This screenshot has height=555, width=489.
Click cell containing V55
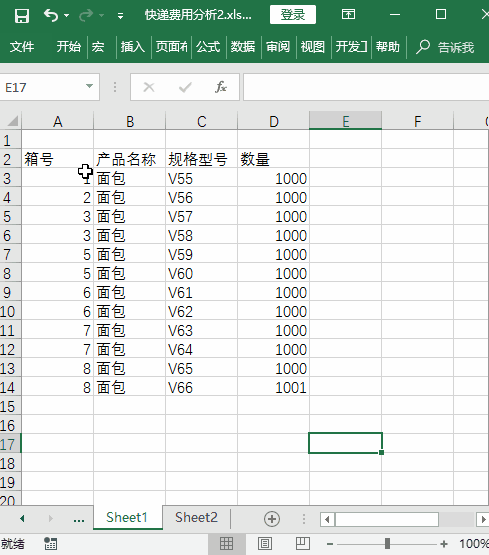point(201,178)
